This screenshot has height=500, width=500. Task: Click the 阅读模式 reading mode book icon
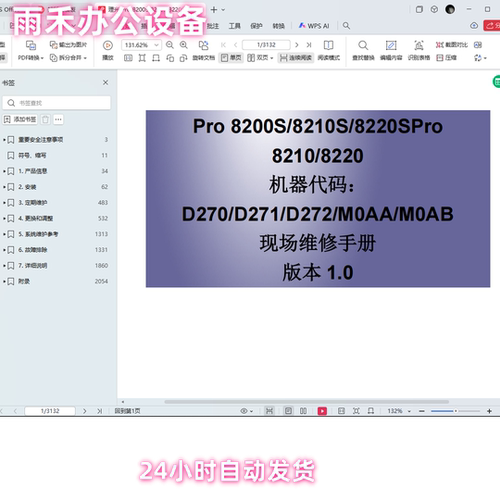tap(328, 45)
